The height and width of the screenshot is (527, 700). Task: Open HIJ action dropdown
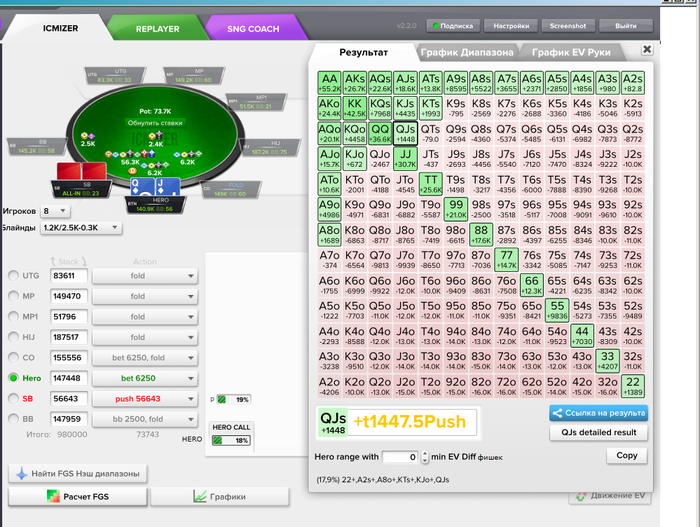click(145, 337)
